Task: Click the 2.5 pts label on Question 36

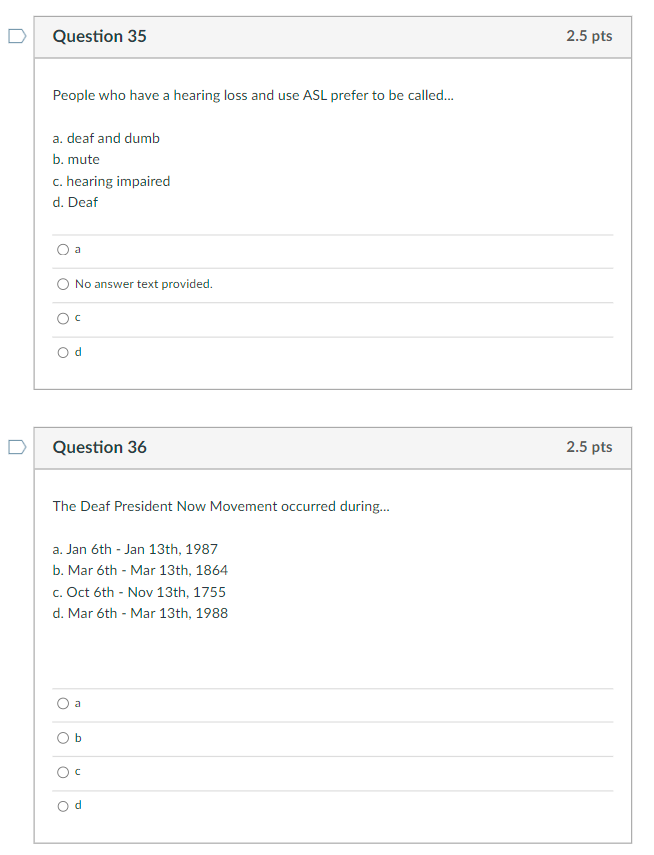Action: point(589,447)
